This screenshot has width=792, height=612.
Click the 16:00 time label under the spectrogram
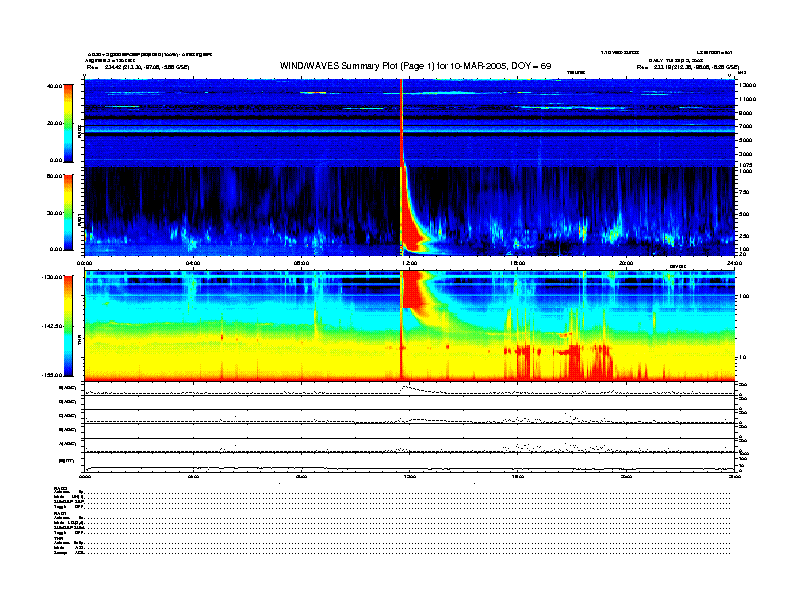click(x=518, y=263)
